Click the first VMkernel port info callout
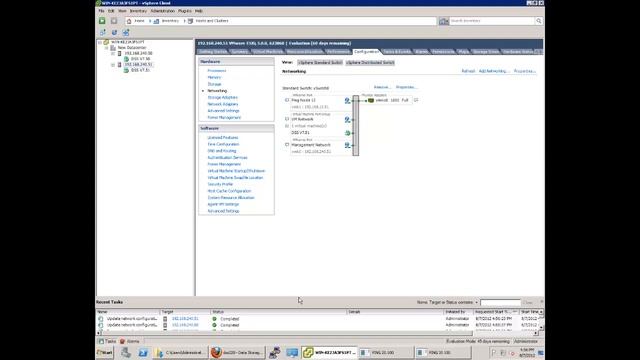 287,100
